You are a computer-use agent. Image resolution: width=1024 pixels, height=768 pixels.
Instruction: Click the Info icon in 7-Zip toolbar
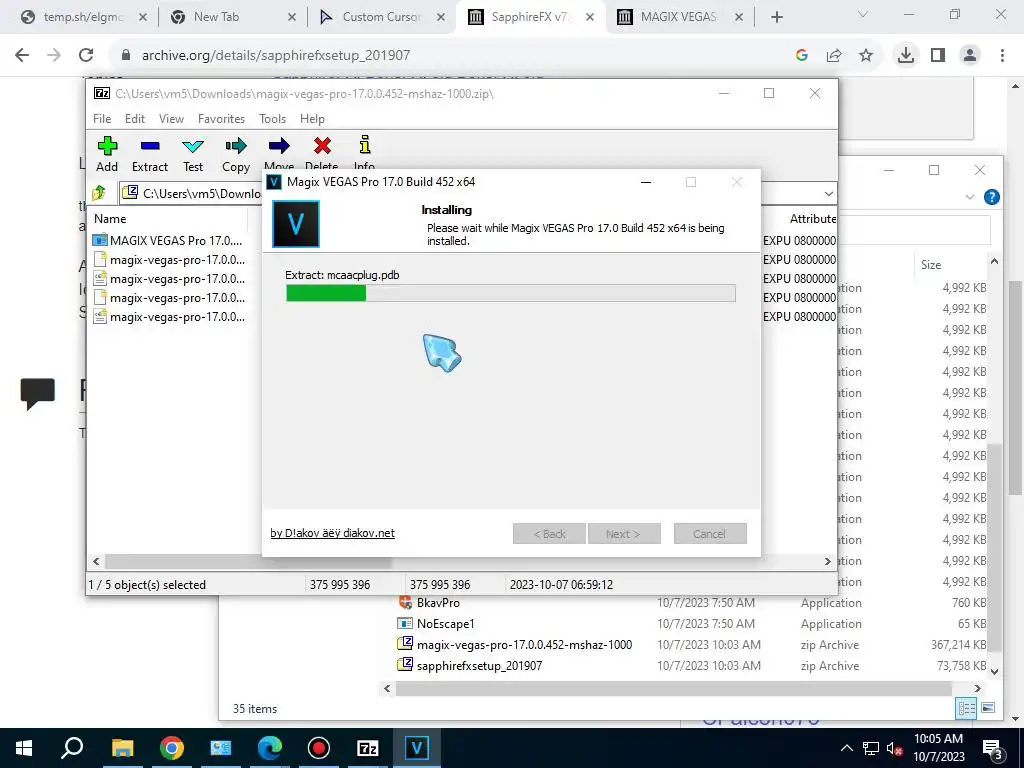365,144
